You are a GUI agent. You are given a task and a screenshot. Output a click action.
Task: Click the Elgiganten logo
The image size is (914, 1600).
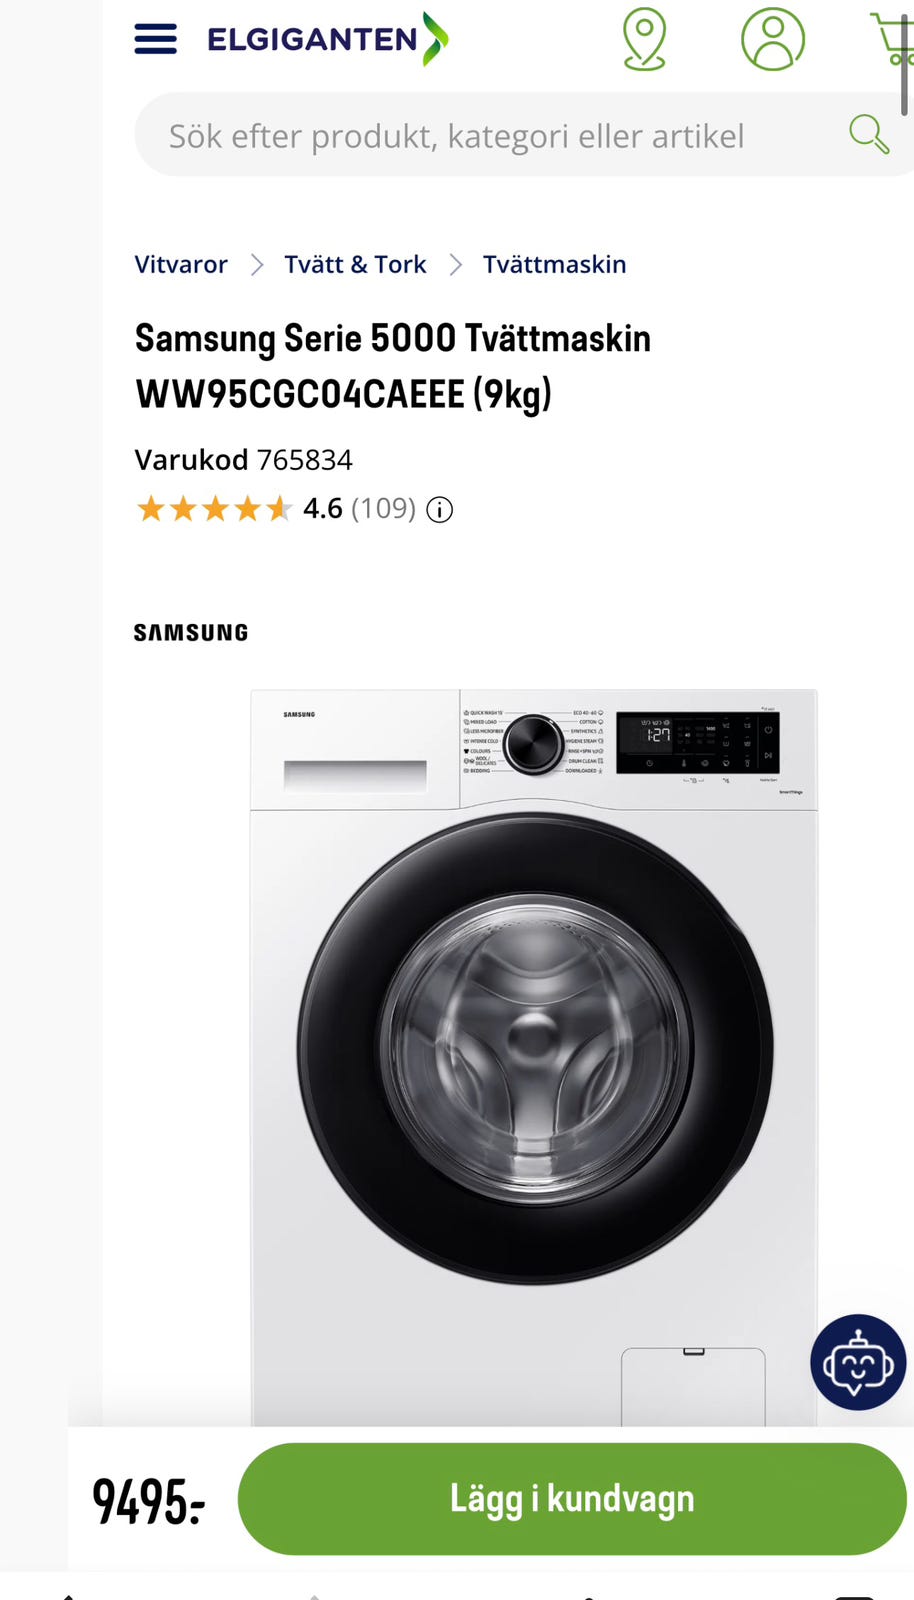(328, 39)
